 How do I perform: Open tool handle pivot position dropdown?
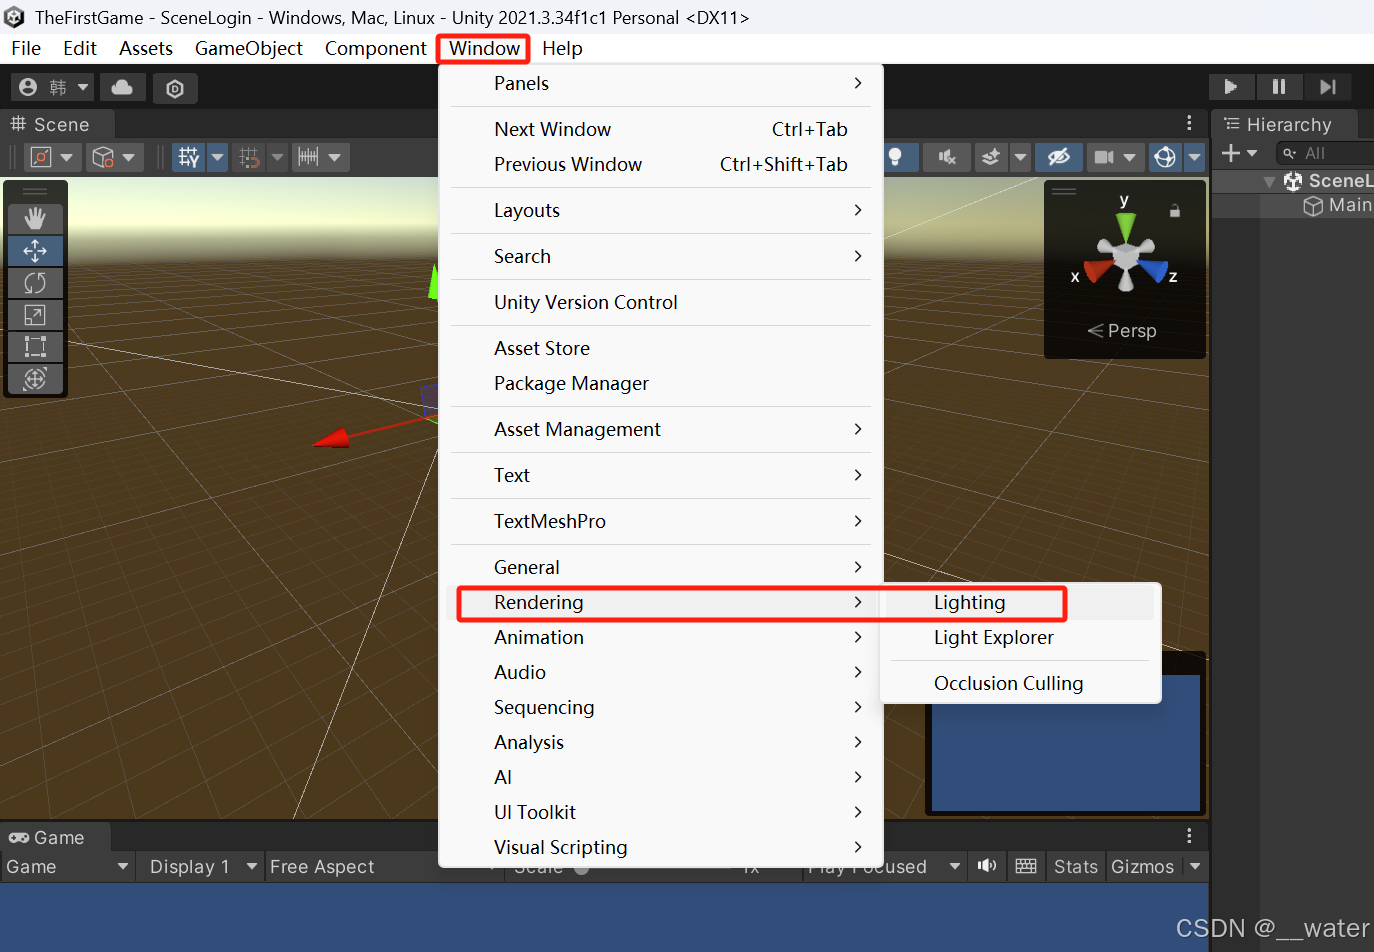[x=53, y=157]
